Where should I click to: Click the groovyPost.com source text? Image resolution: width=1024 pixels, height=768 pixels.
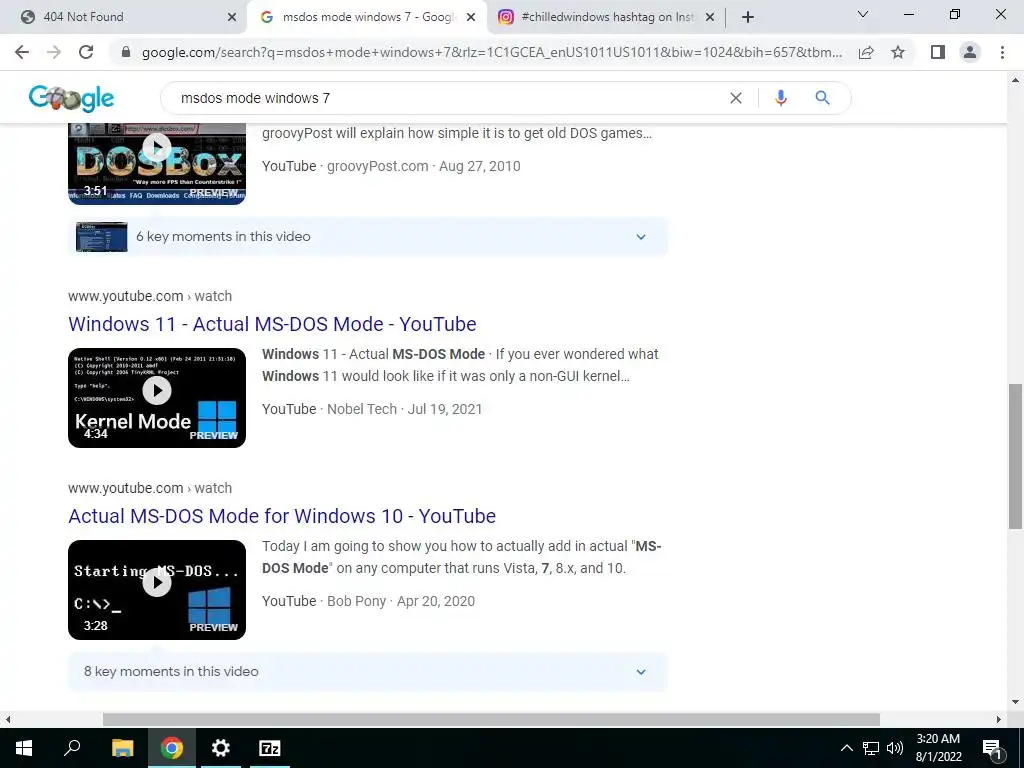click(377, 166)
